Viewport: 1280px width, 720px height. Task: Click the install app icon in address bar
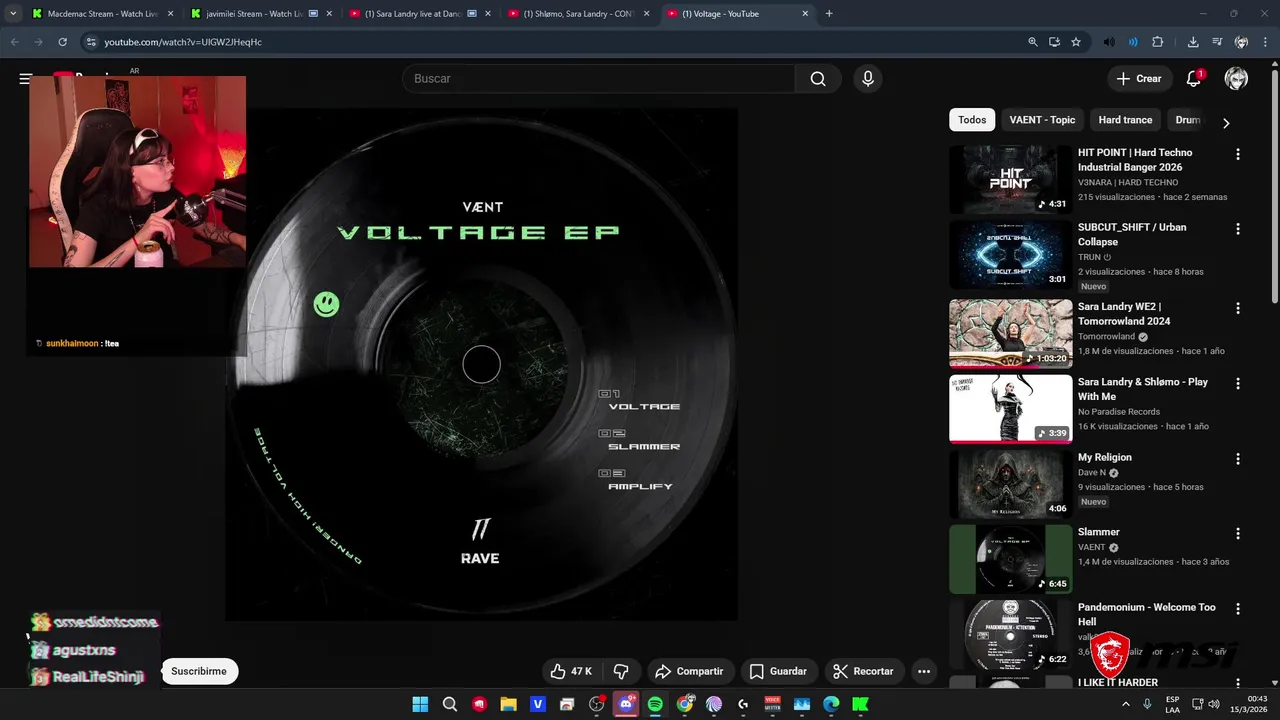point(1054,42)
